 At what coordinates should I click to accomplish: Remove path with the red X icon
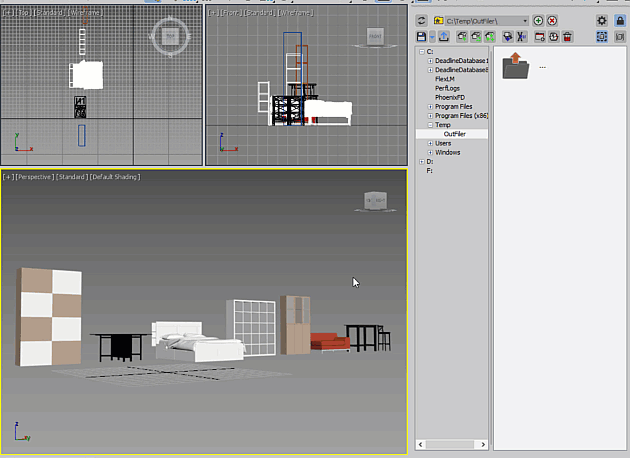click(x=552, y=20)
